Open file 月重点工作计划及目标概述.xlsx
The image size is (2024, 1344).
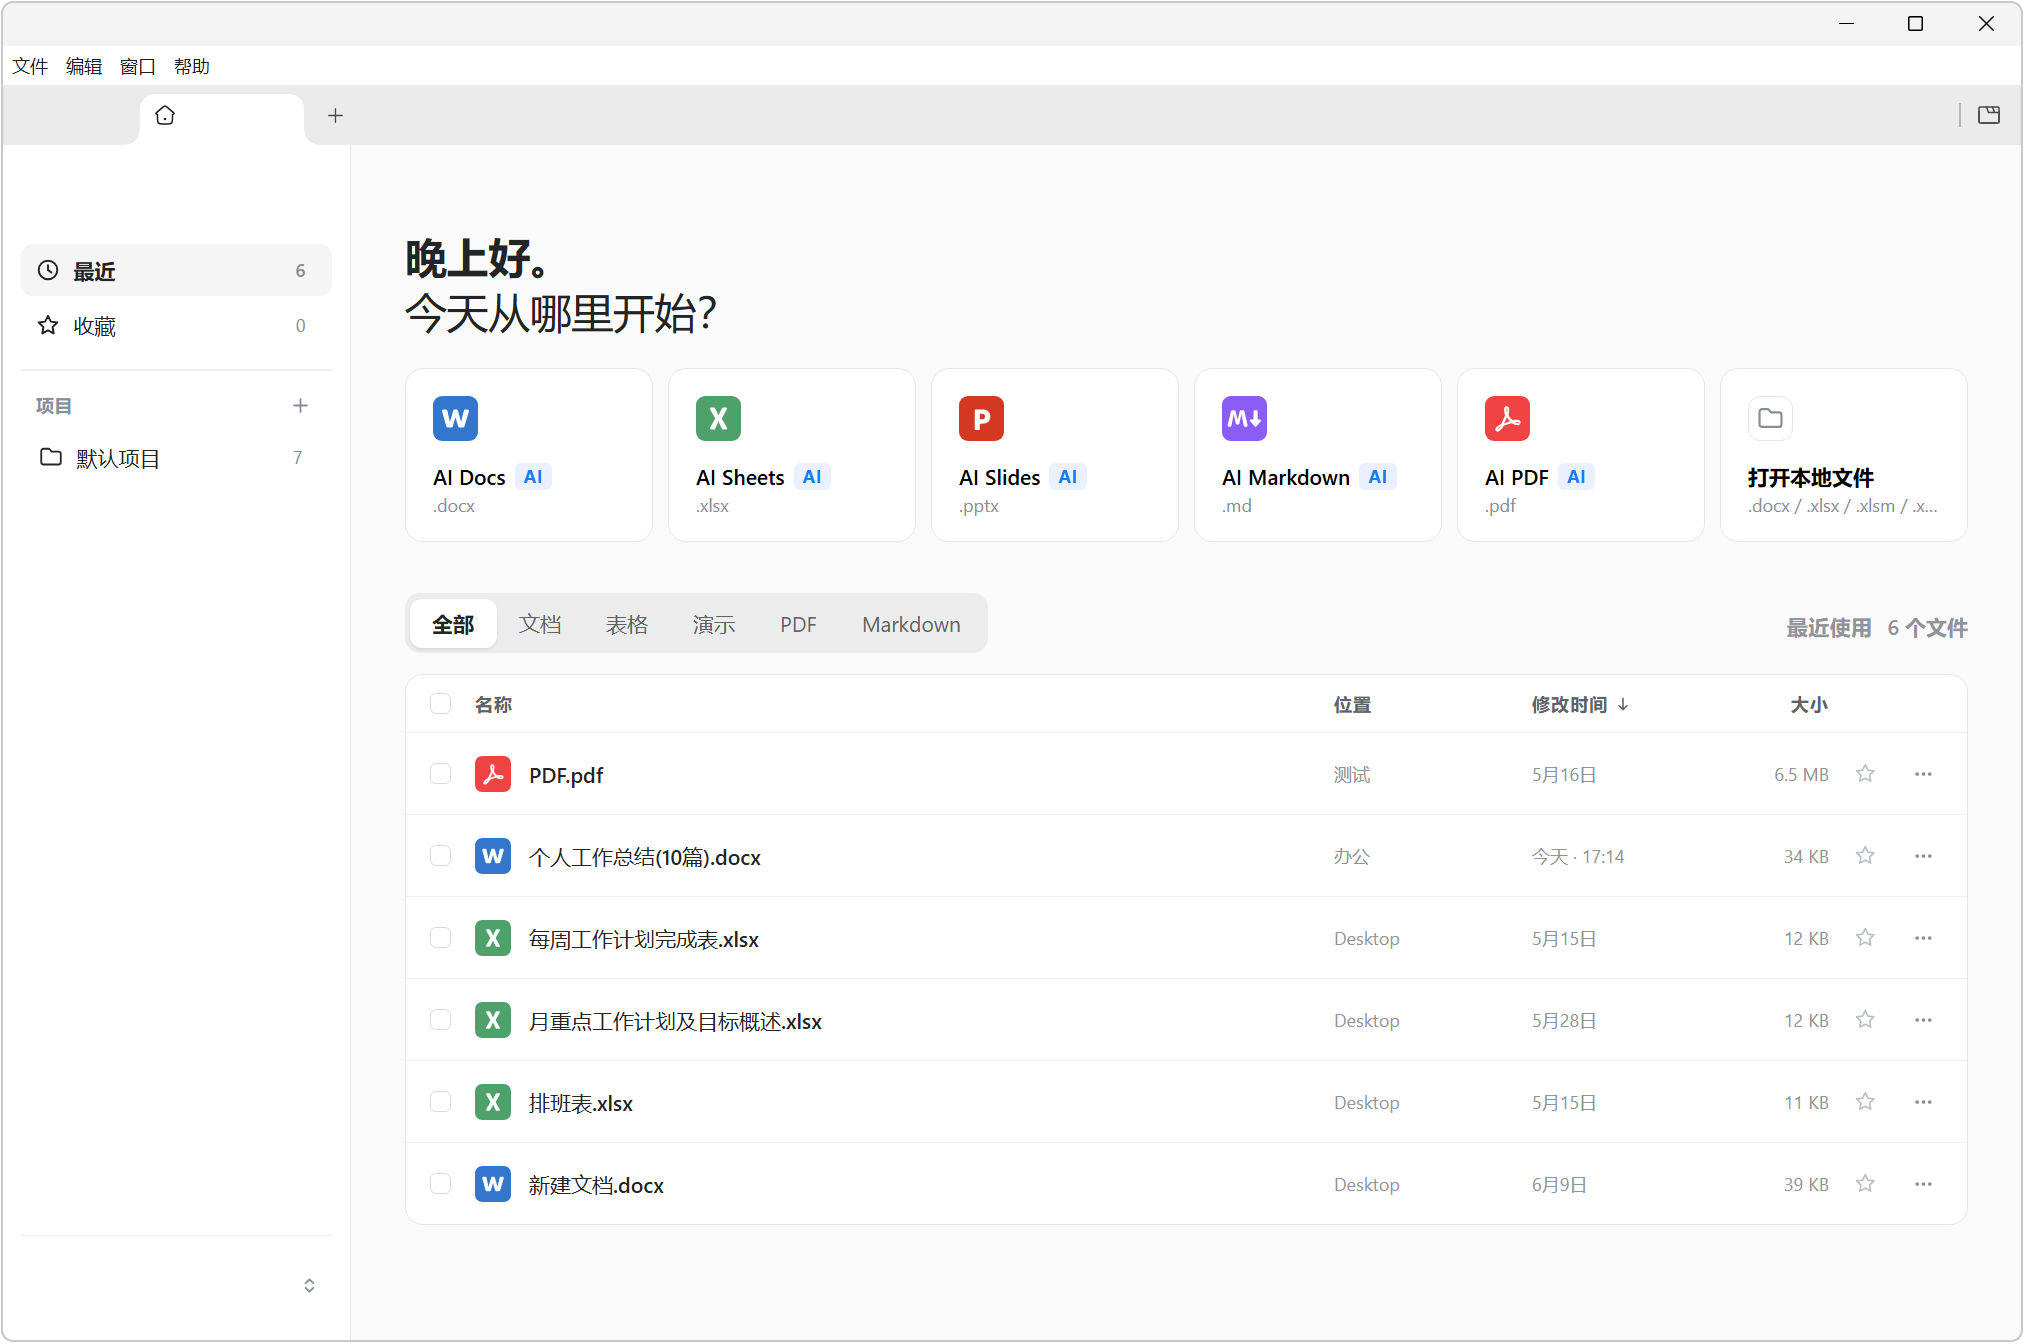click(675, 1021)
